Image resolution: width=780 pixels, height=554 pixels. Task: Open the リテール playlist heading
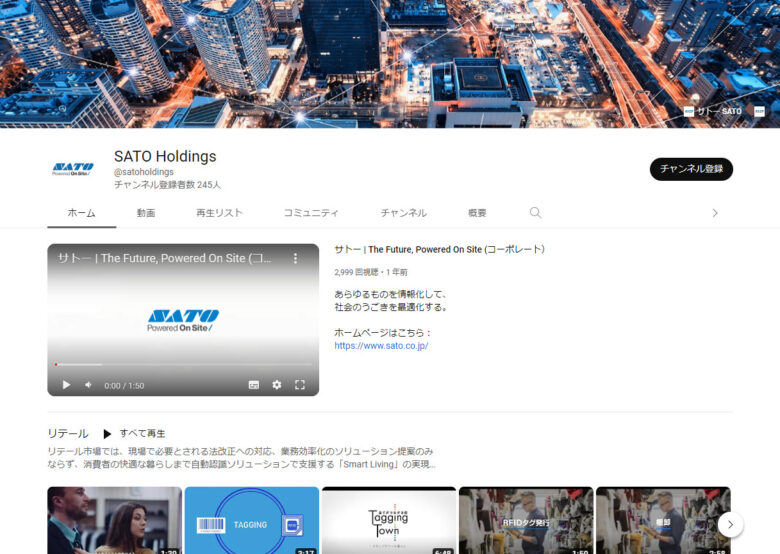[x=68, y=433]
